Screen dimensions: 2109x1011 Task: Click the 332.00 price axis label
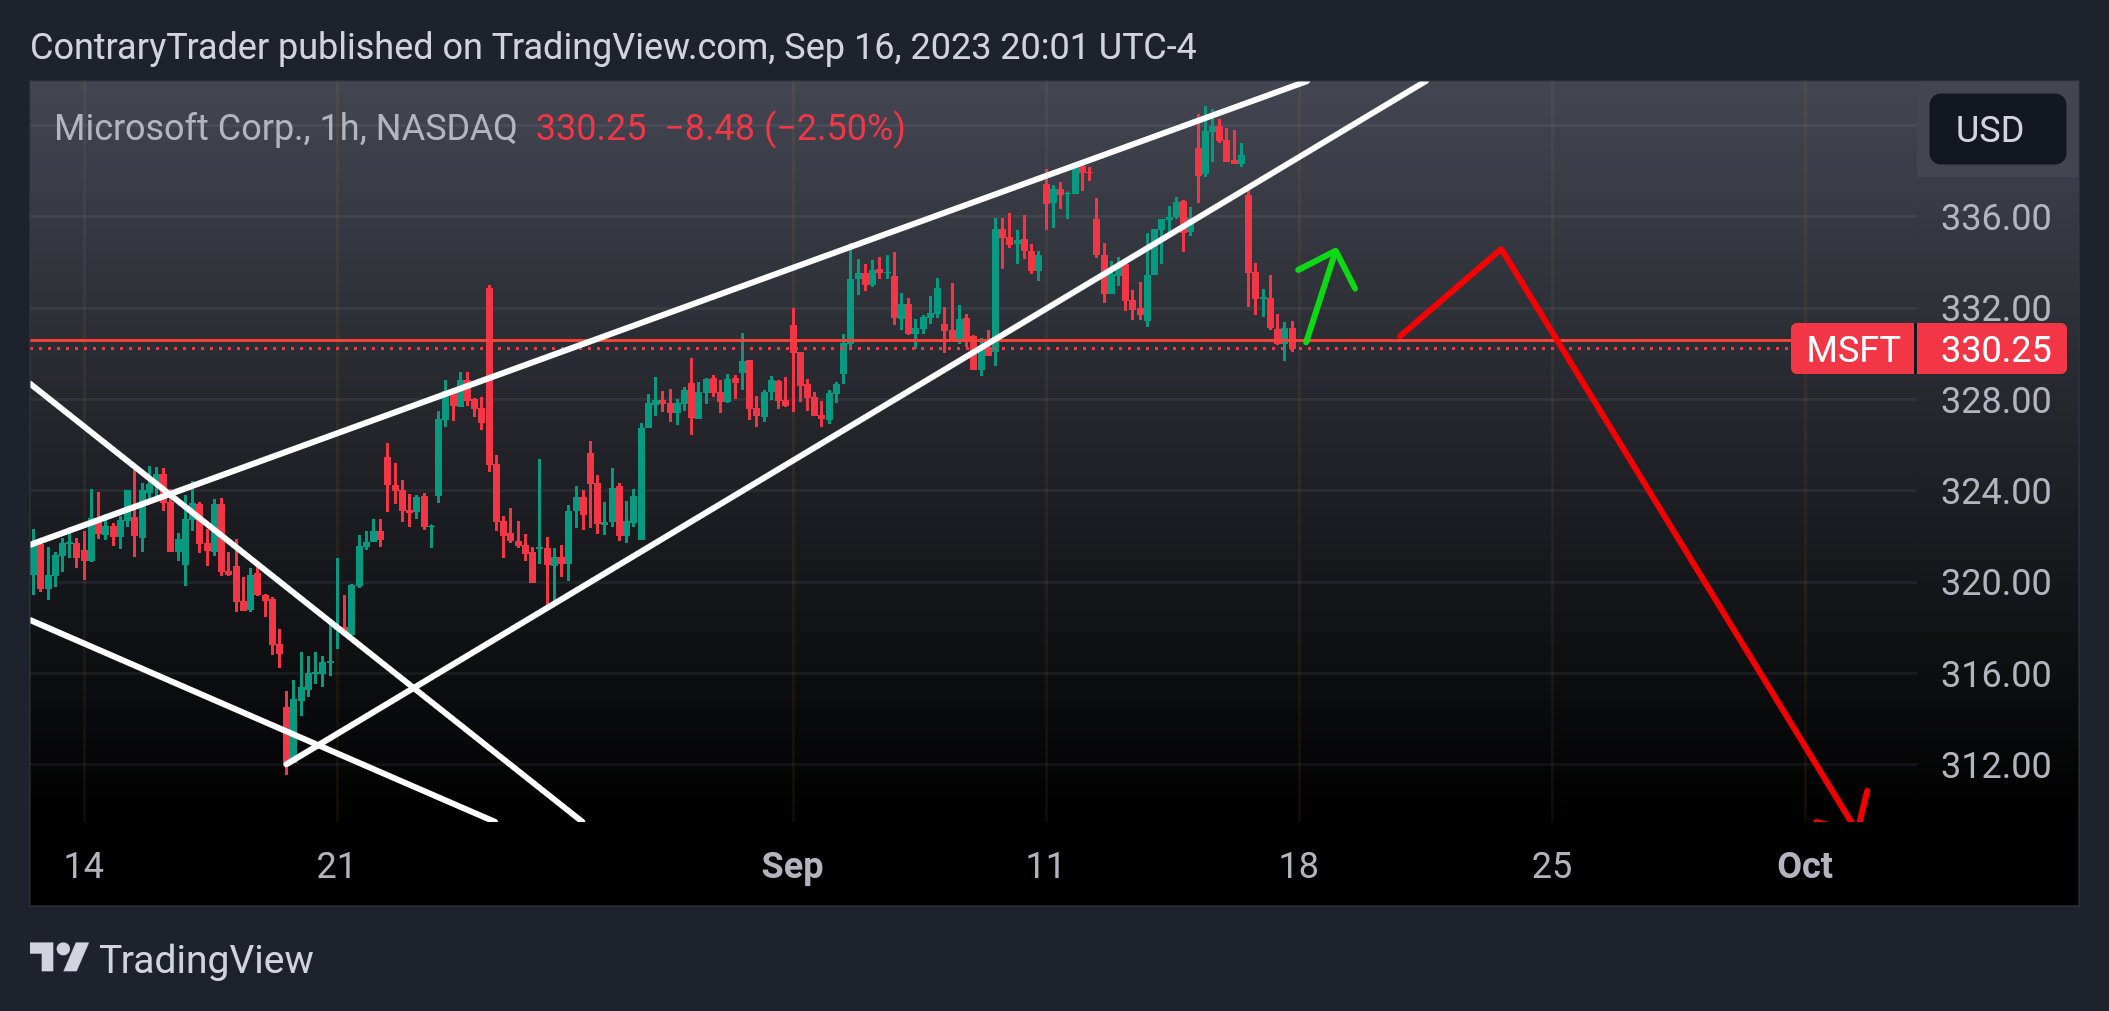pos(1995,308)
